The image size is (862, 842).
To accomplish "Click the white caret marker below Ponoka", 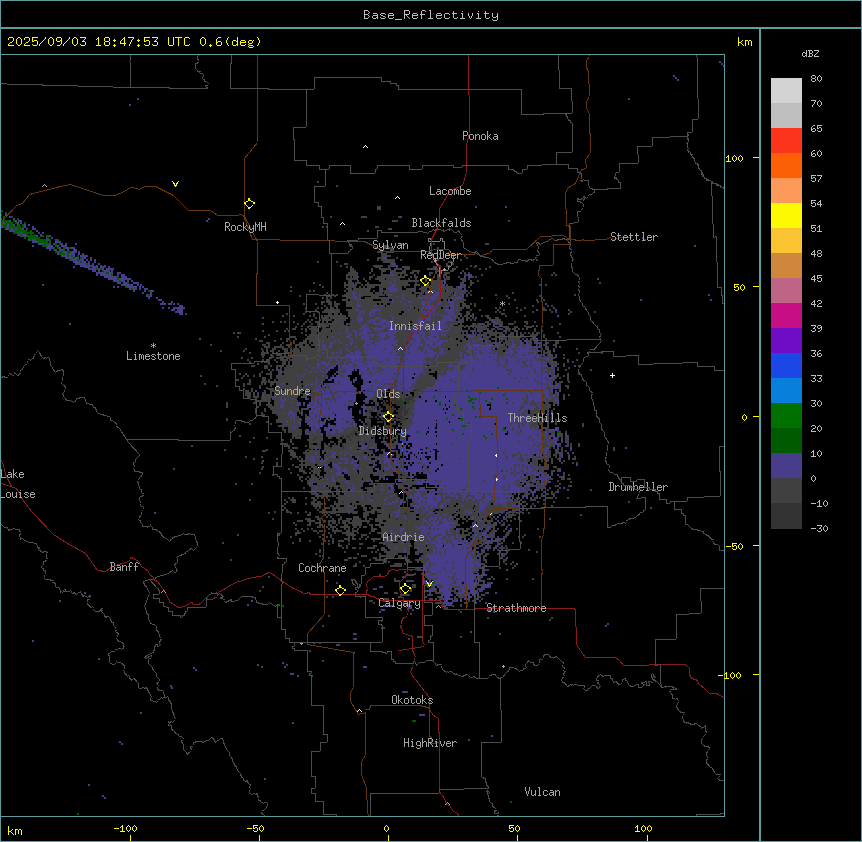I will click(365, 147).
